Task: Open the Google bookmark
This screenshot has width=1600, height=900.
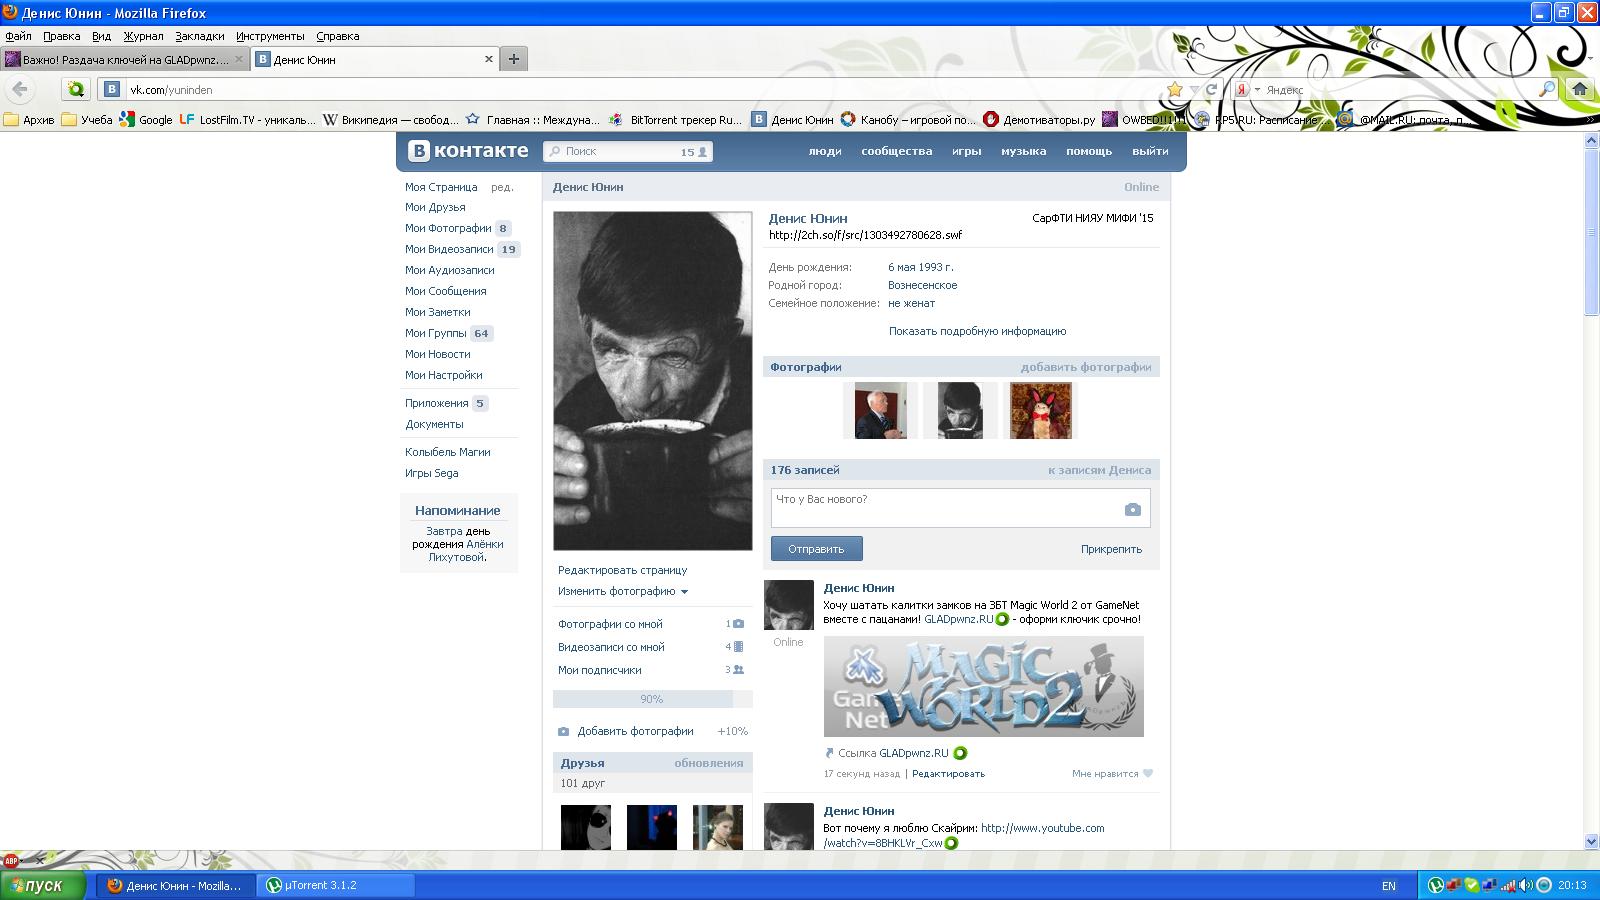Action: tap(146, 120)
